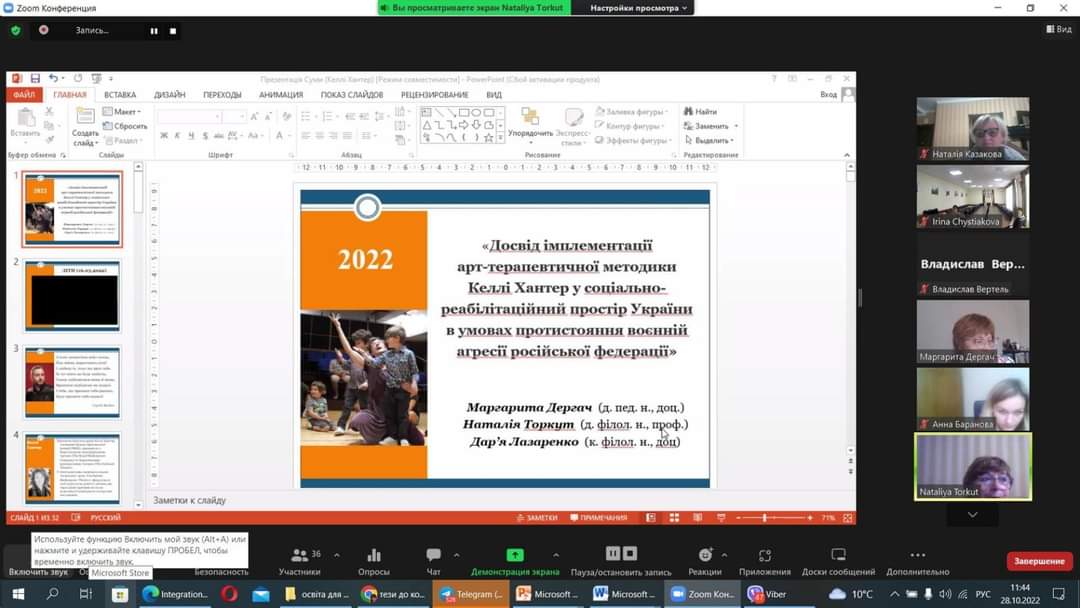Click the green Share Screen icon

click(x=515, y=556)
